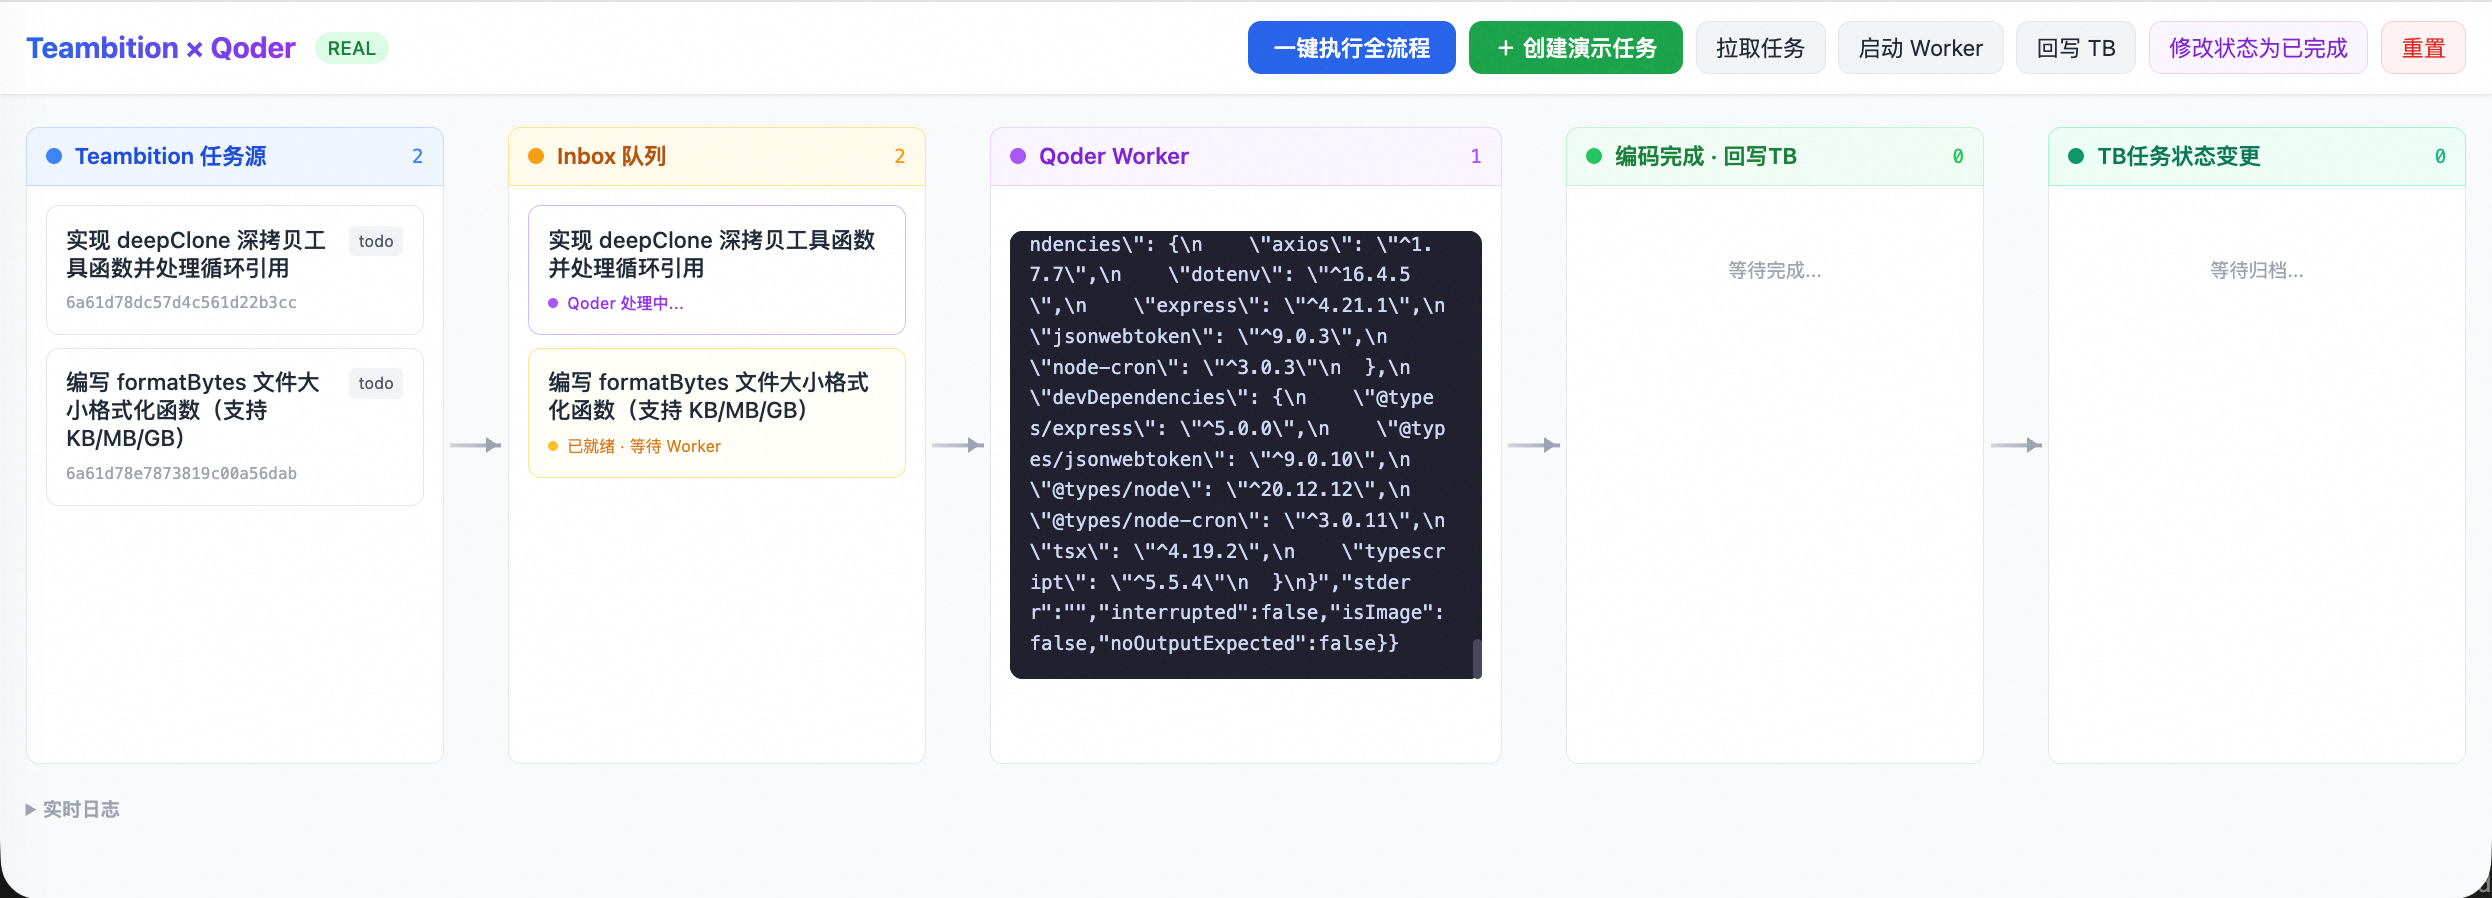The image size is (2492, 898).
Task: Start the worker via 启动 Worker
Action: point(1920,48)
